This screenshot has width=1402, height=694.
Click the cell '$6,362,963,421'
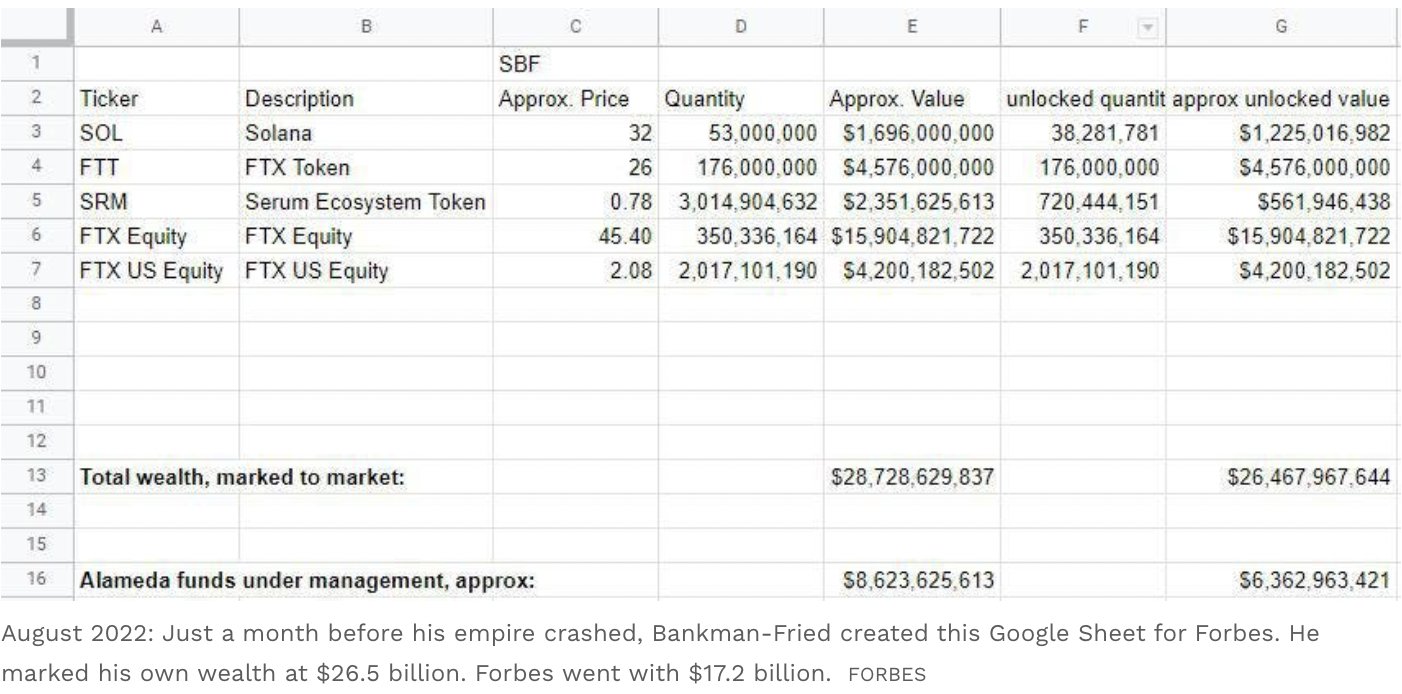click(1281, 580)
